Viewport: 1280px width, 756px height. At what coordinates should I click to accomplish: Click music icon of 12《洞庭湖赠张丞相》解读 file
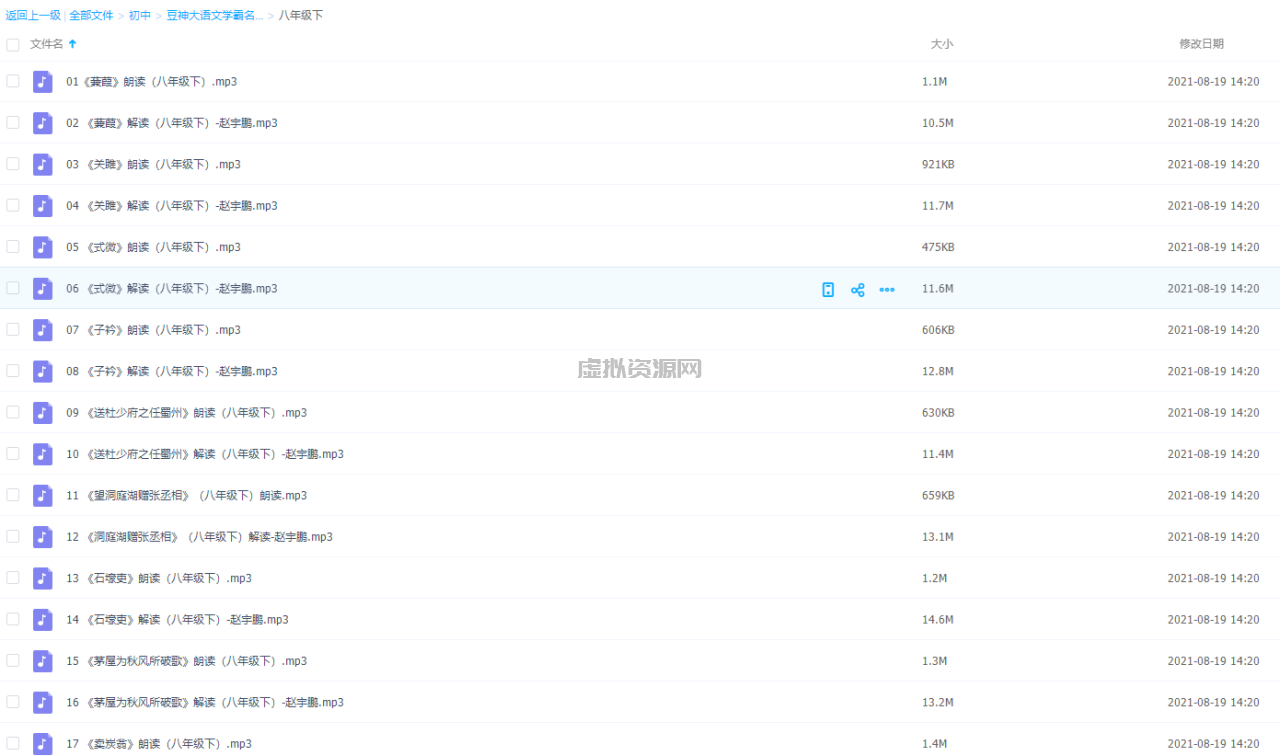(42, 537)
